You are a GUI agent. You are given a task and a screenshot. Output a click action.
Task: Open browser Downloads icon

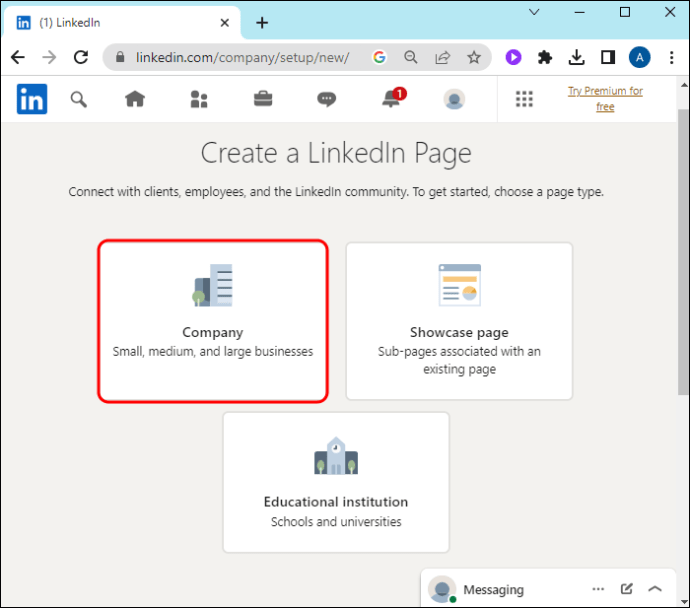pos(576,57)
